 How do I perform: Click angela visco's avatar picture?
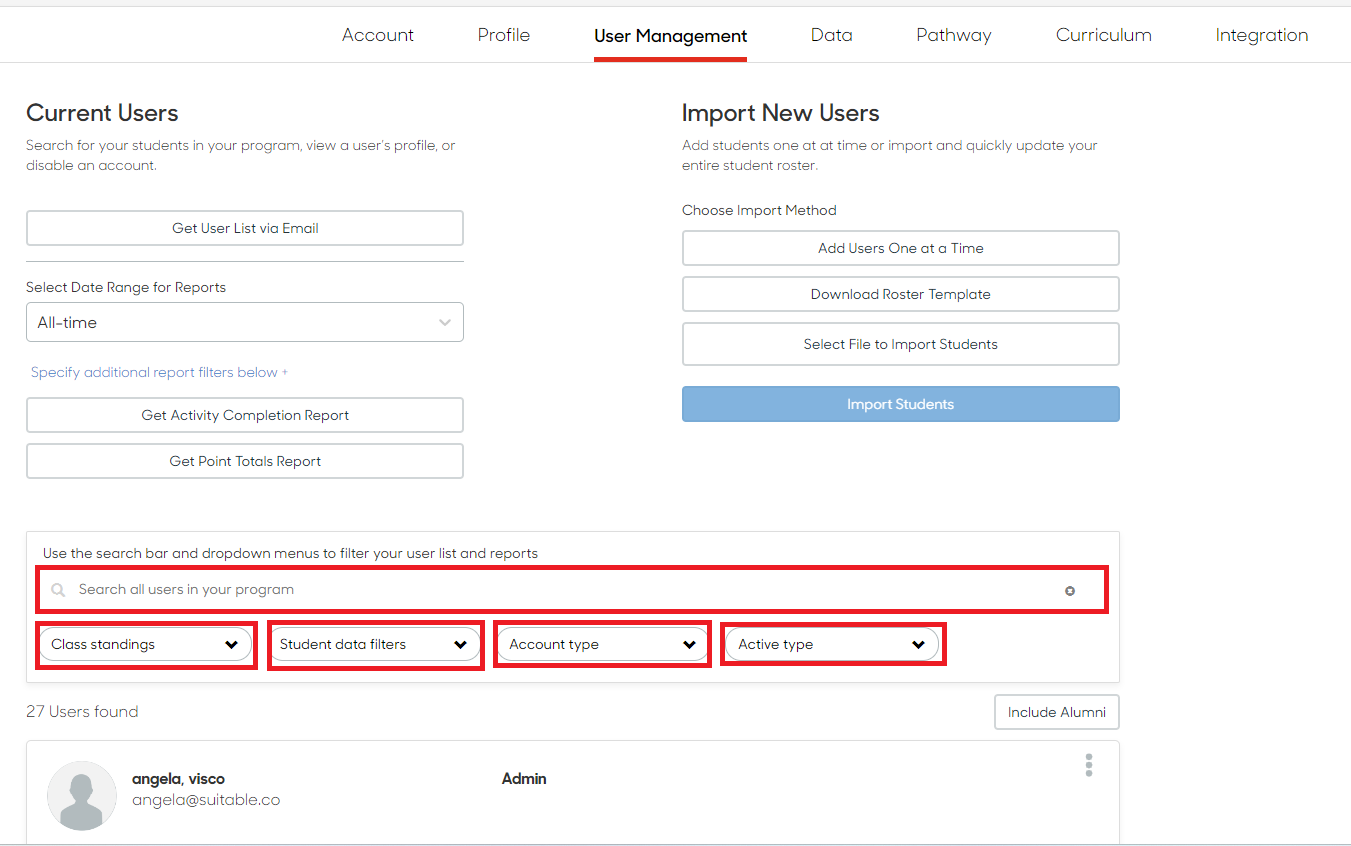coord(82,796)
